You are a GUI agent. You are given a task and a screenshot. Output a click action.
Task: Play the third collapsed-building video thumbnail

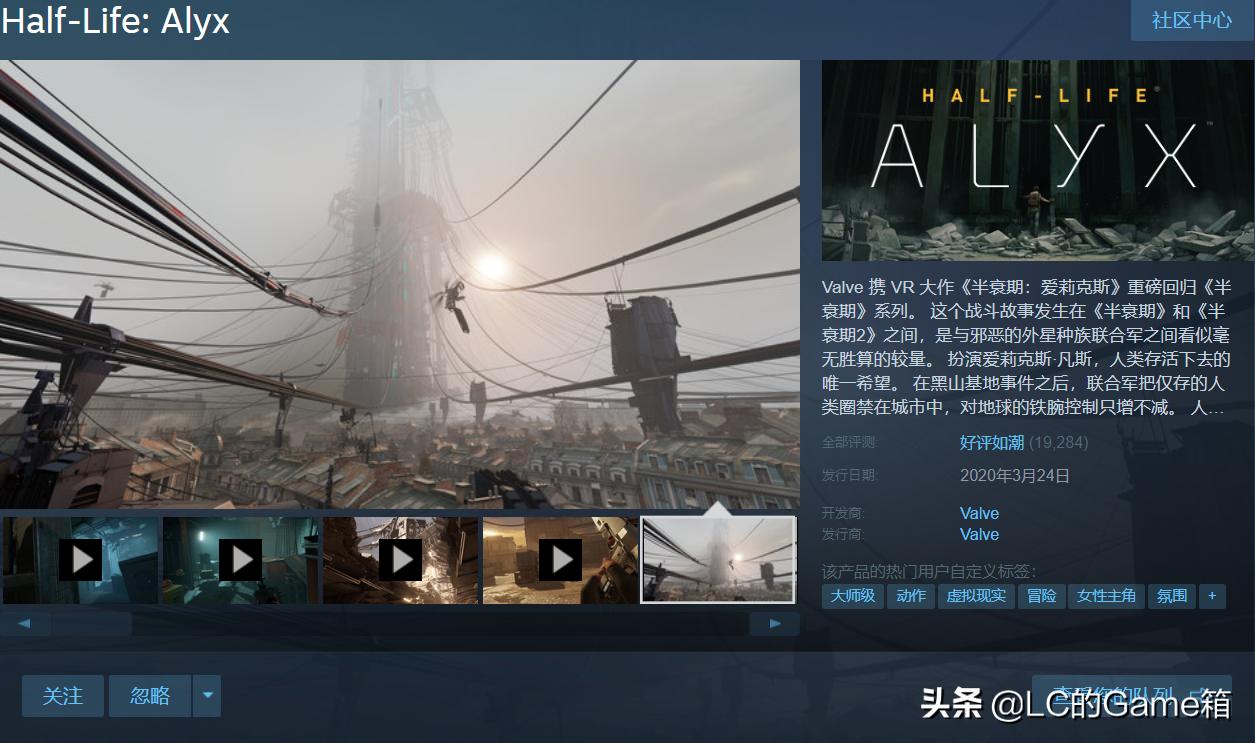point(400,560)
